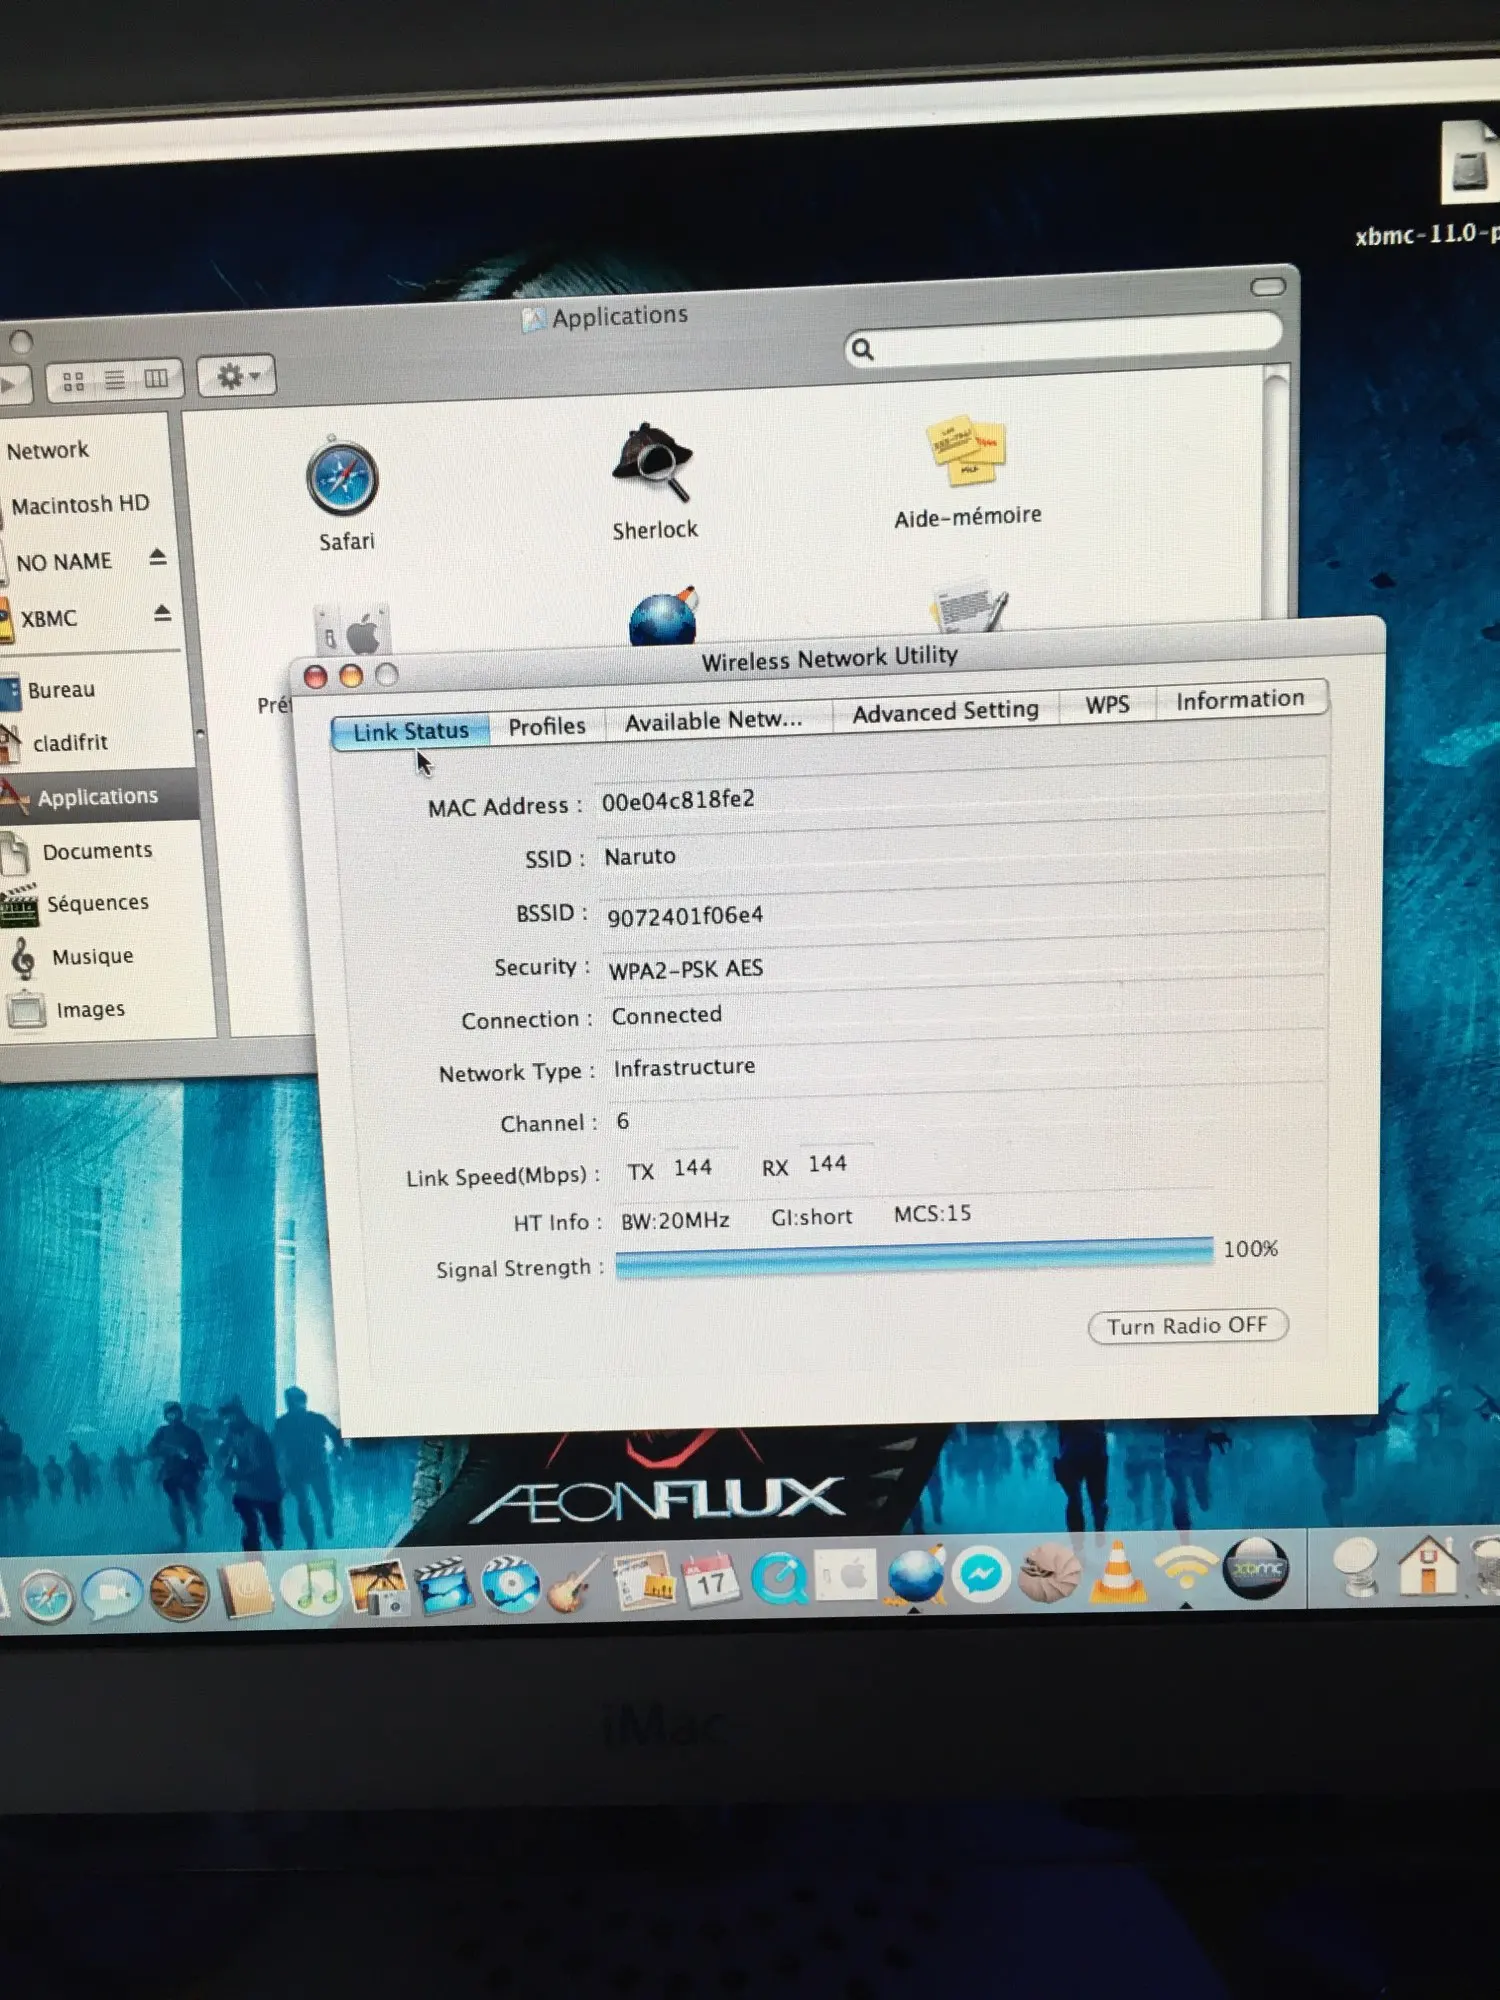
Task: Open iMovie clapperboard icon in the Dock
Action: [443, 1584]
